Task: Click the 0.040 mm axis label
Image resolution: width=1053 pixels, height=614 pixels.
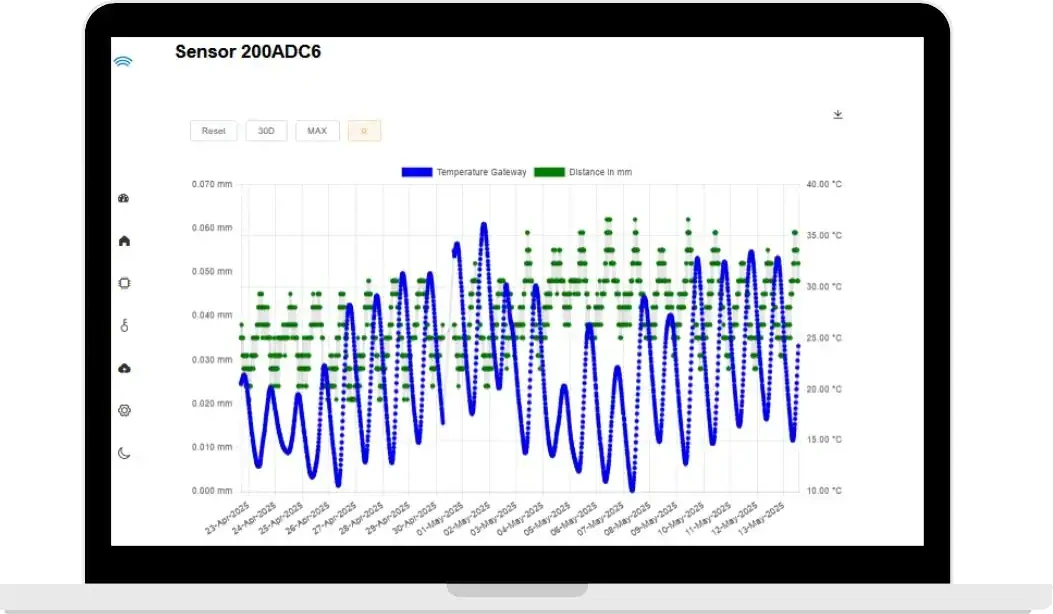Action: click(x=212, y=315)
